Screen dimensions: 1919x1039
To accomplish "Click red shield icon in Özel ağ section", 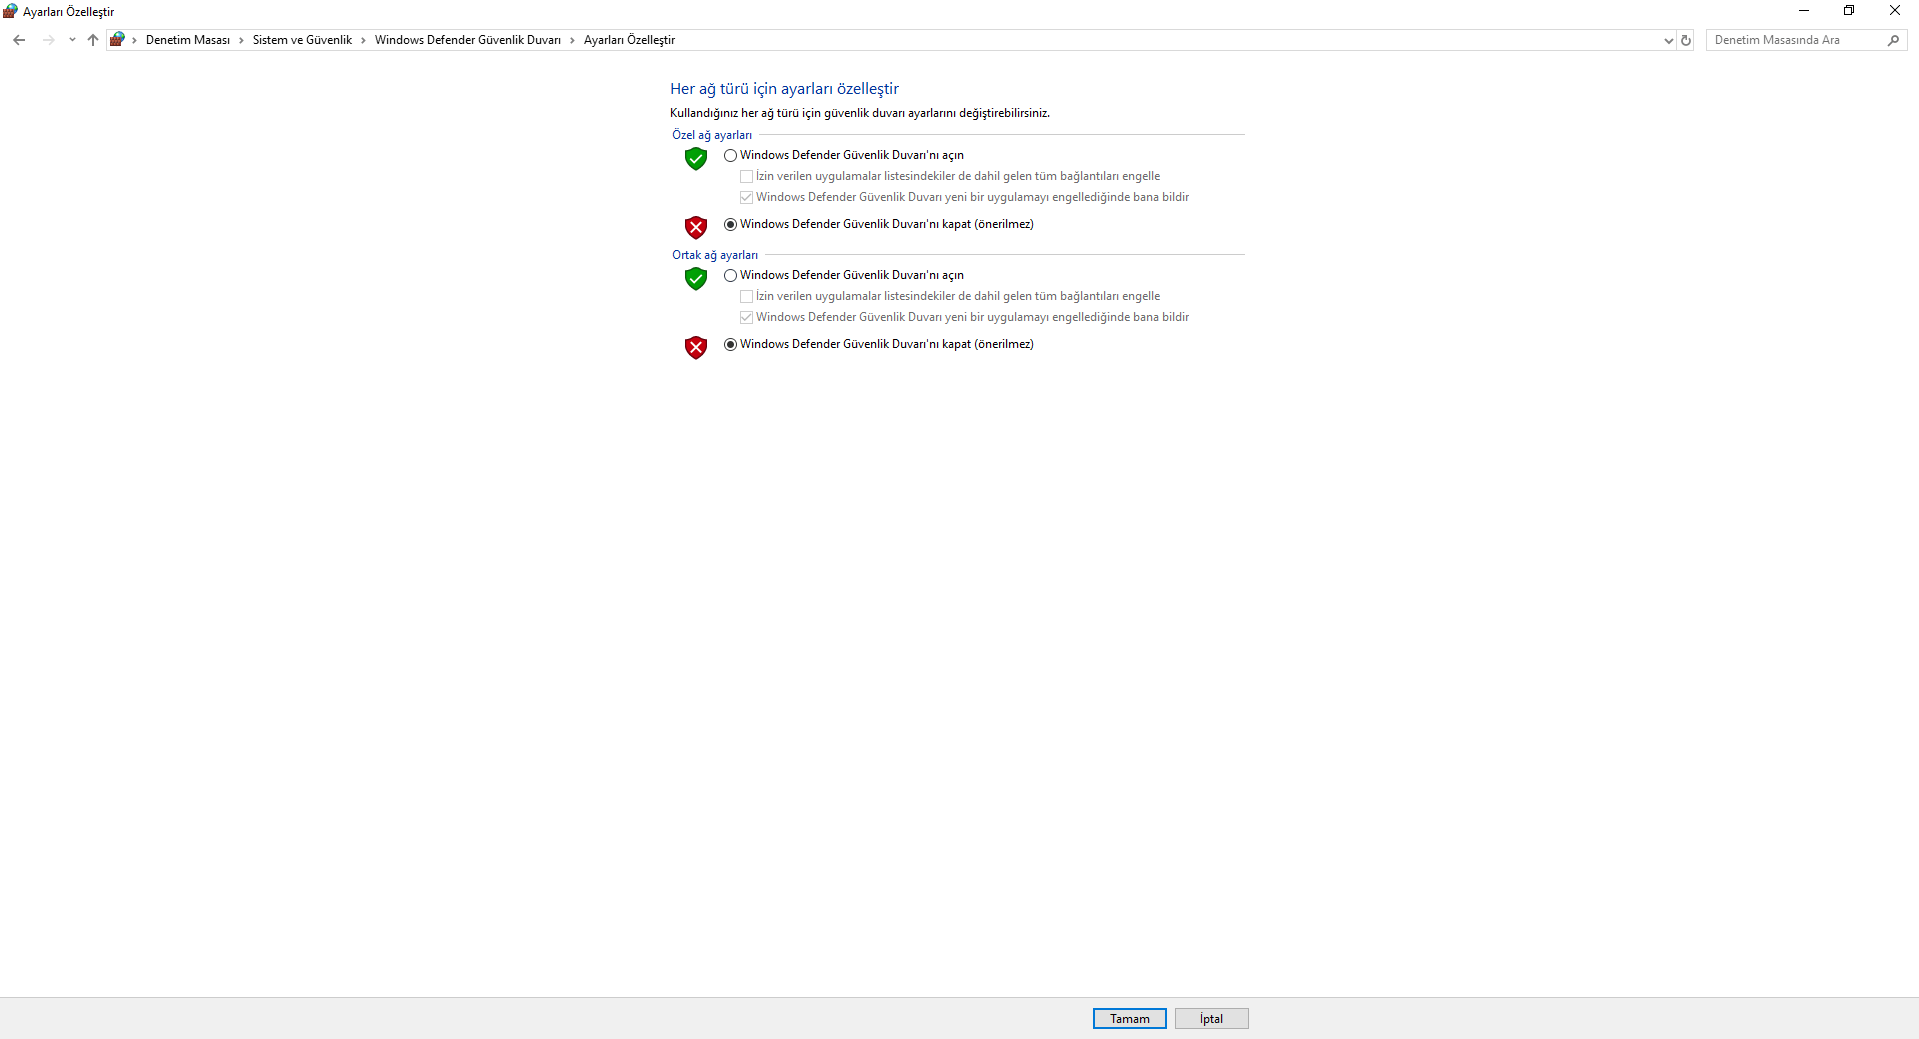I will coord(696,228).
